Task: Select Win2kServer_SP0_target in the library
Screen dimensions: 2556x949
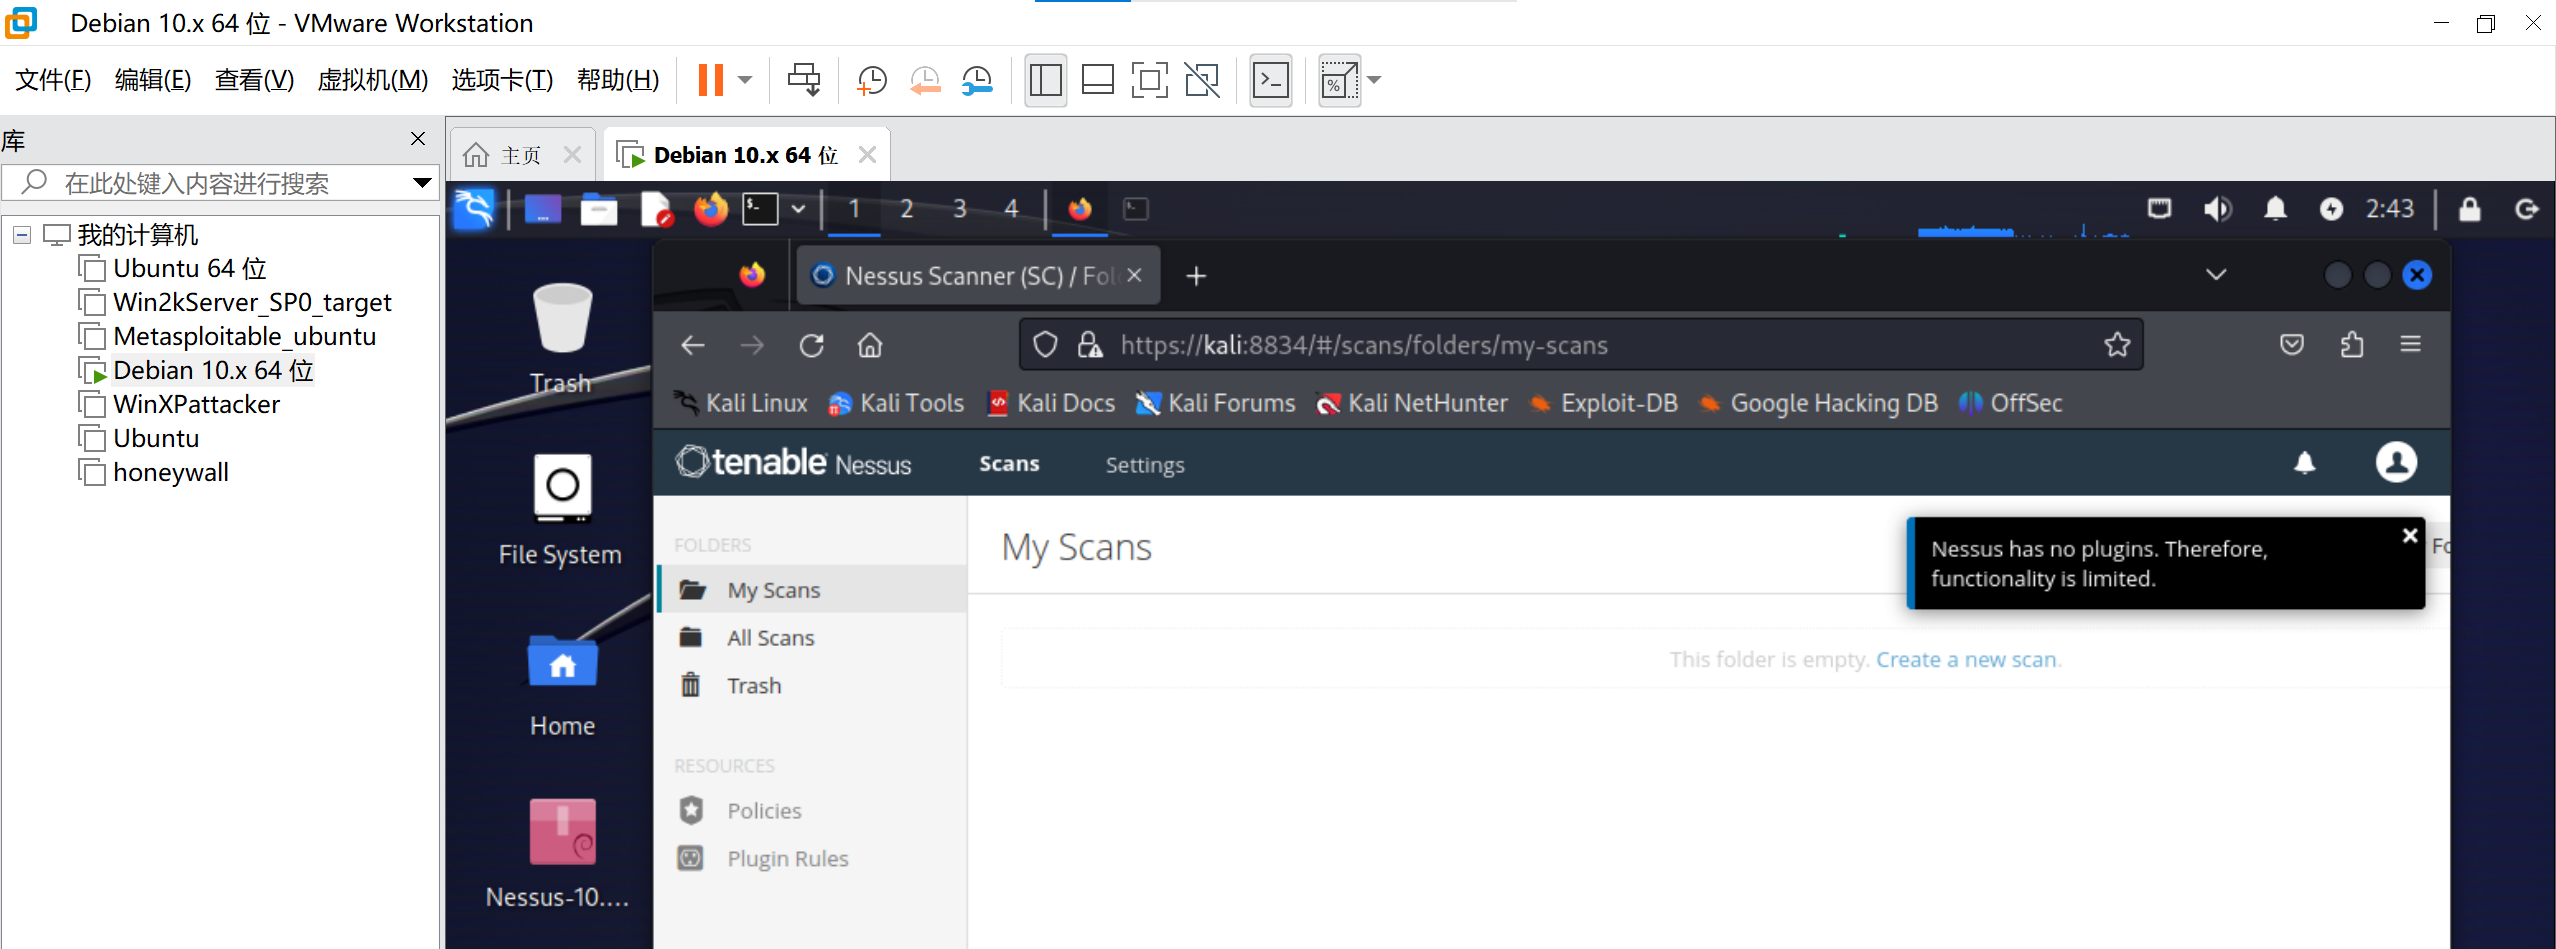Action: [252, 303]
